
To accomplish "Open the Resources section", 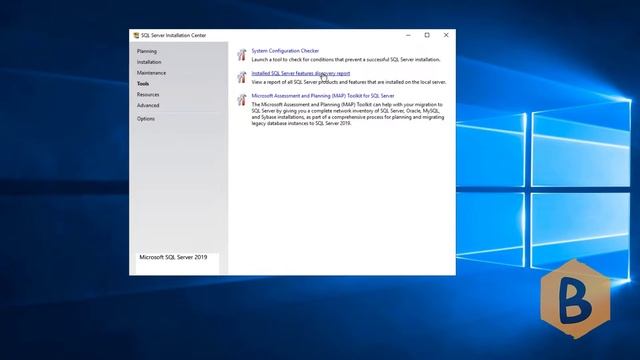I will coord(148,95).
